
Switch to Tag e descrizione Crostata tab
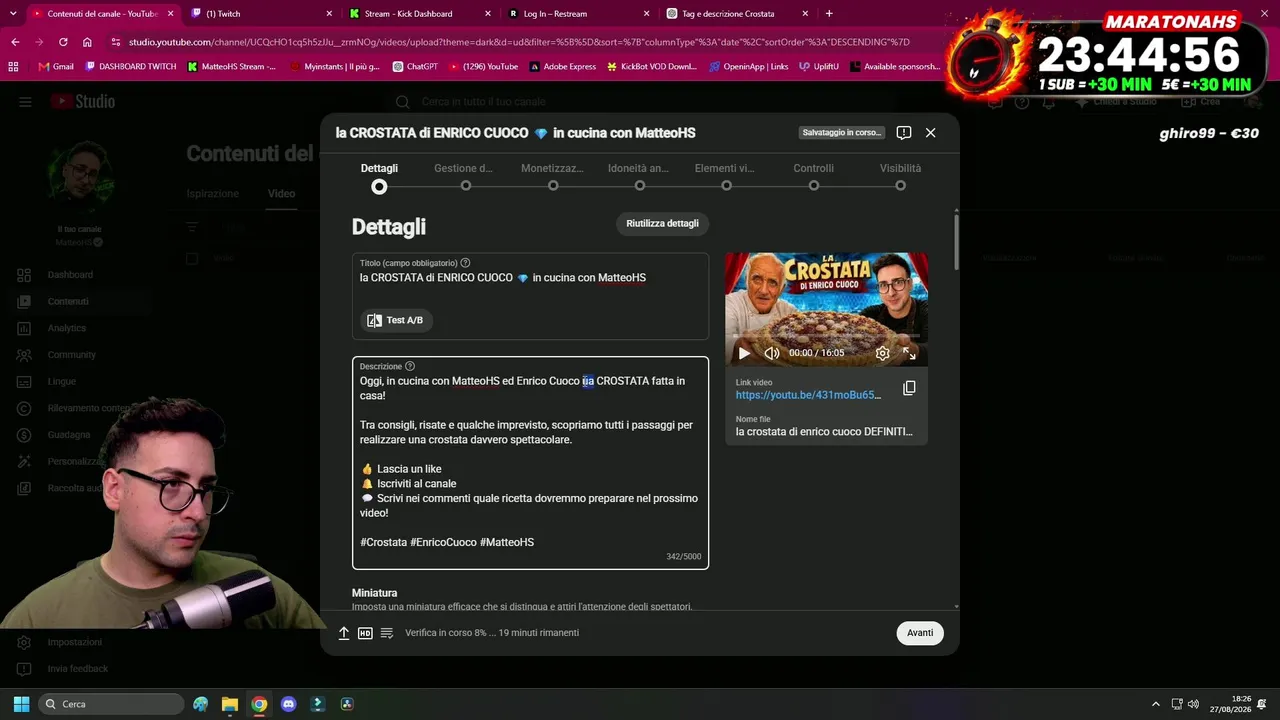[x=736, y=14]
